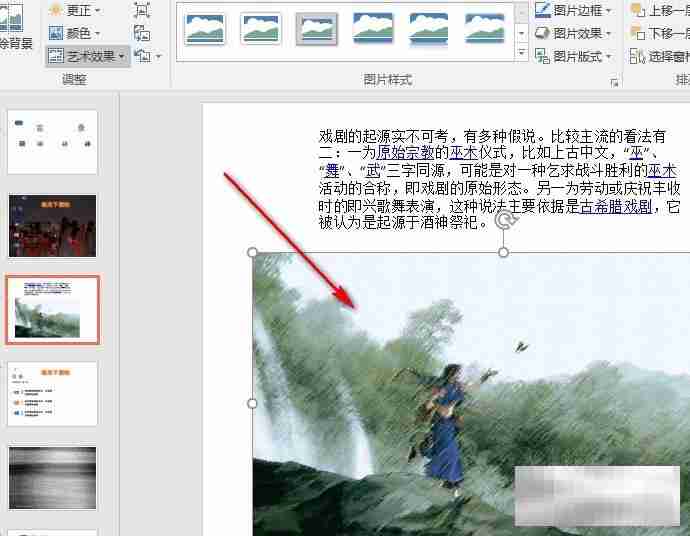Click the picture top-middle resize handle
Image resolution: width=690 pixels, height=536 pixels.
(504, 252)
